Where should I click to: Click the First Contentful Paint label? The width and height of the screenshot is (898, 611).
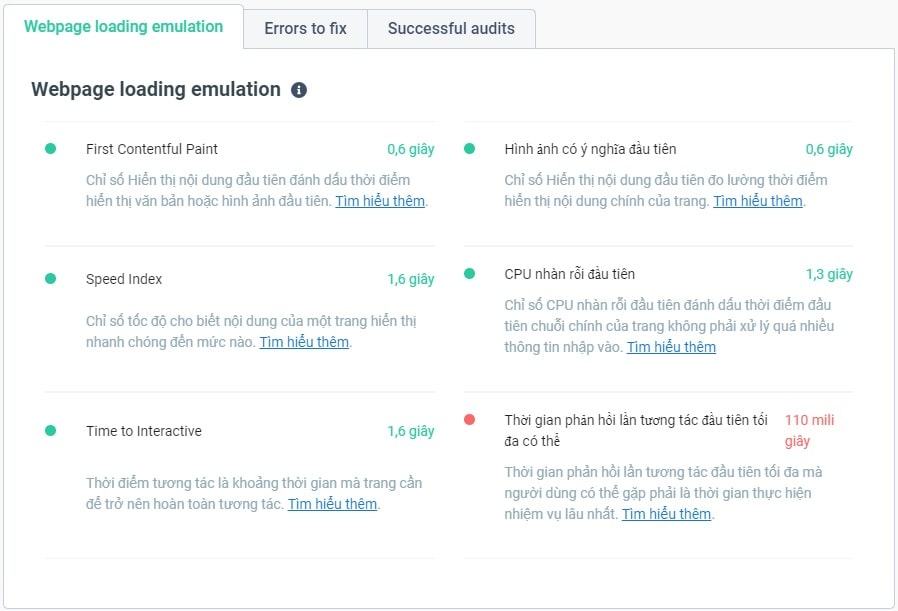click(152, 149)
